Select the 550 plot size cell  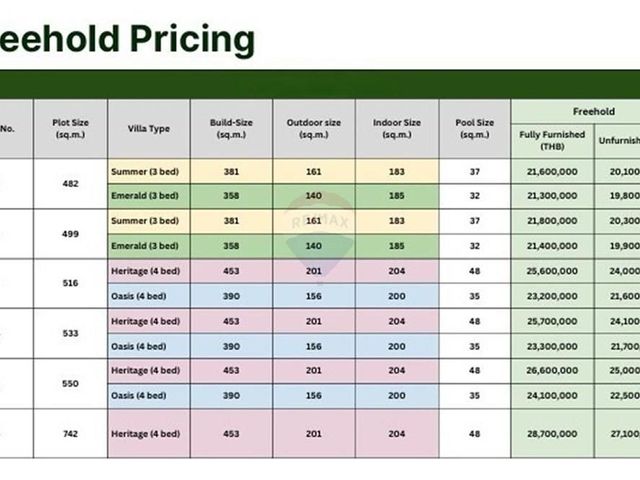70,384
